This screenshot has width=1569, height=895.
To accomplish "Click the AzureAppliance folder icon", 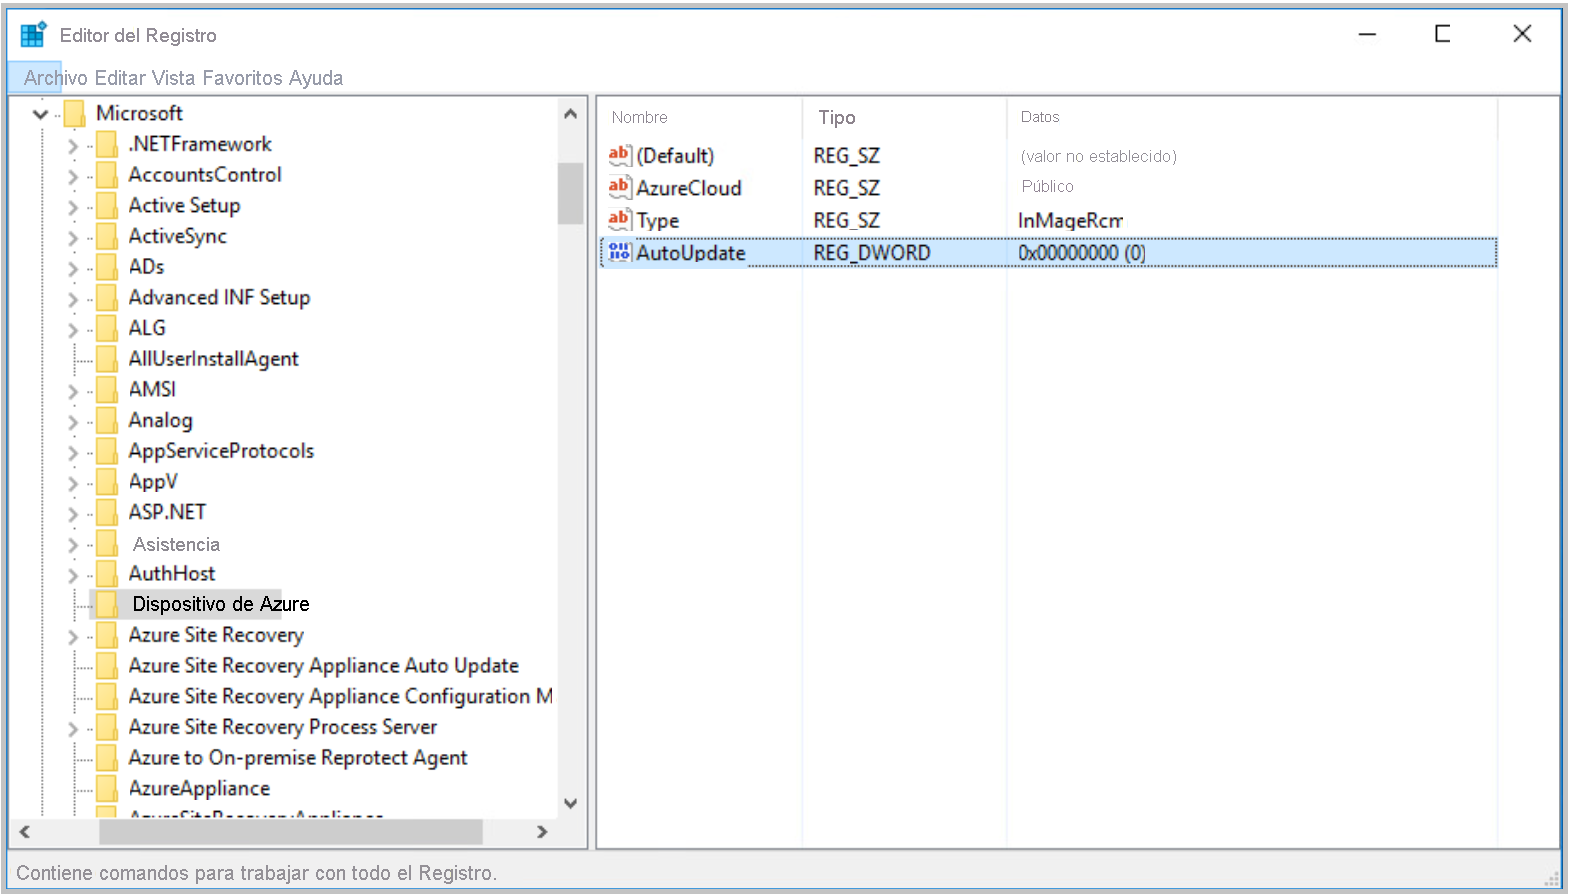I will coord(107,789).
